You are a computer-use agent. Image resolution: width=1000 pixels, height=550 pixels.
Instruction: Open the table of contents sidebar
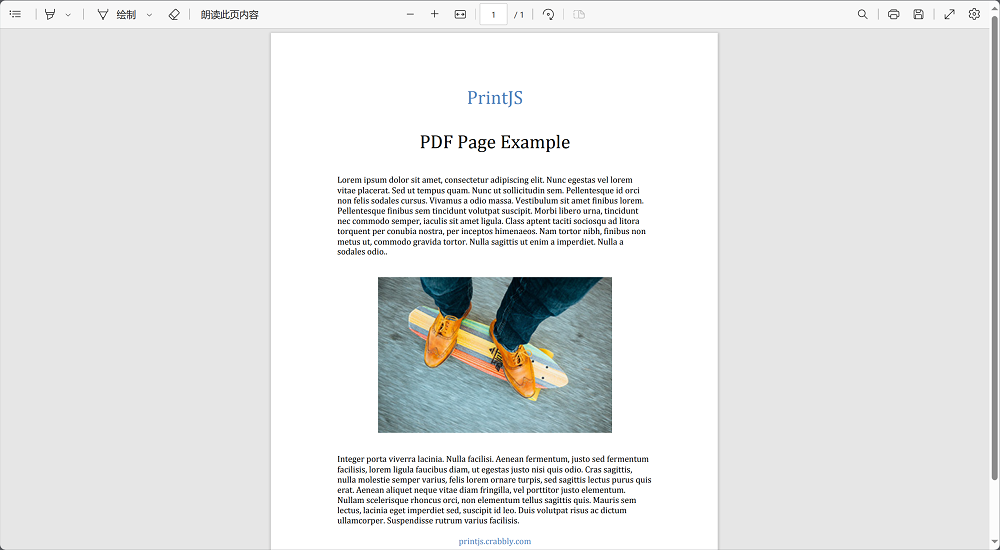click(x=15, y=14)
